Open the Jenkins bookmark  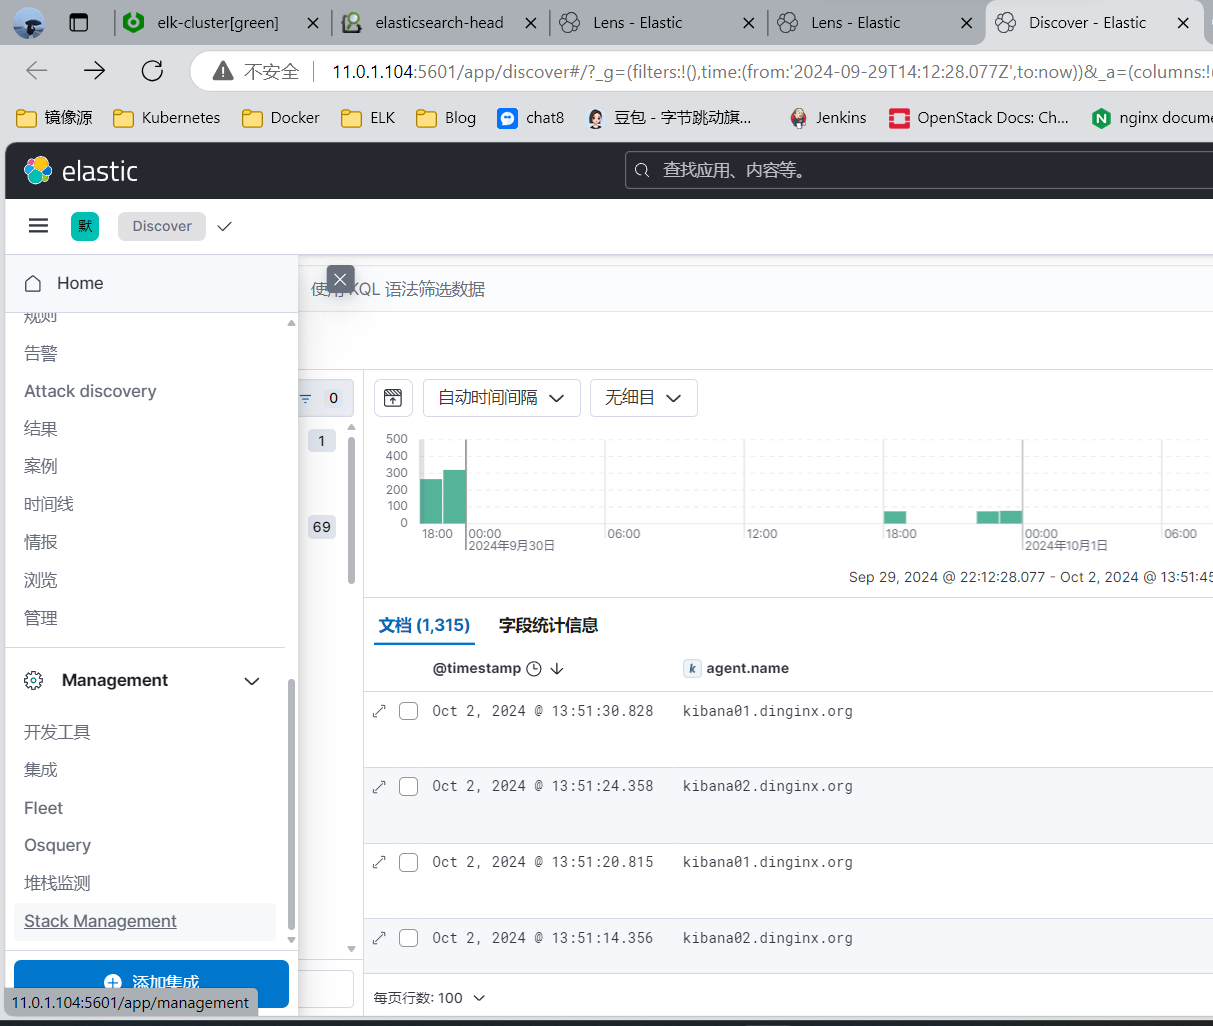828,118
